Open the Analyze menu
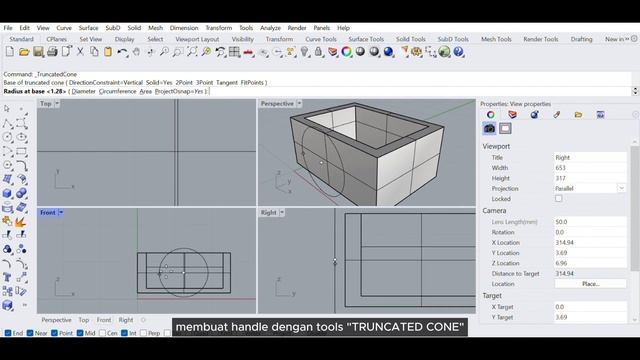640x360 pixels. (270, 28)
